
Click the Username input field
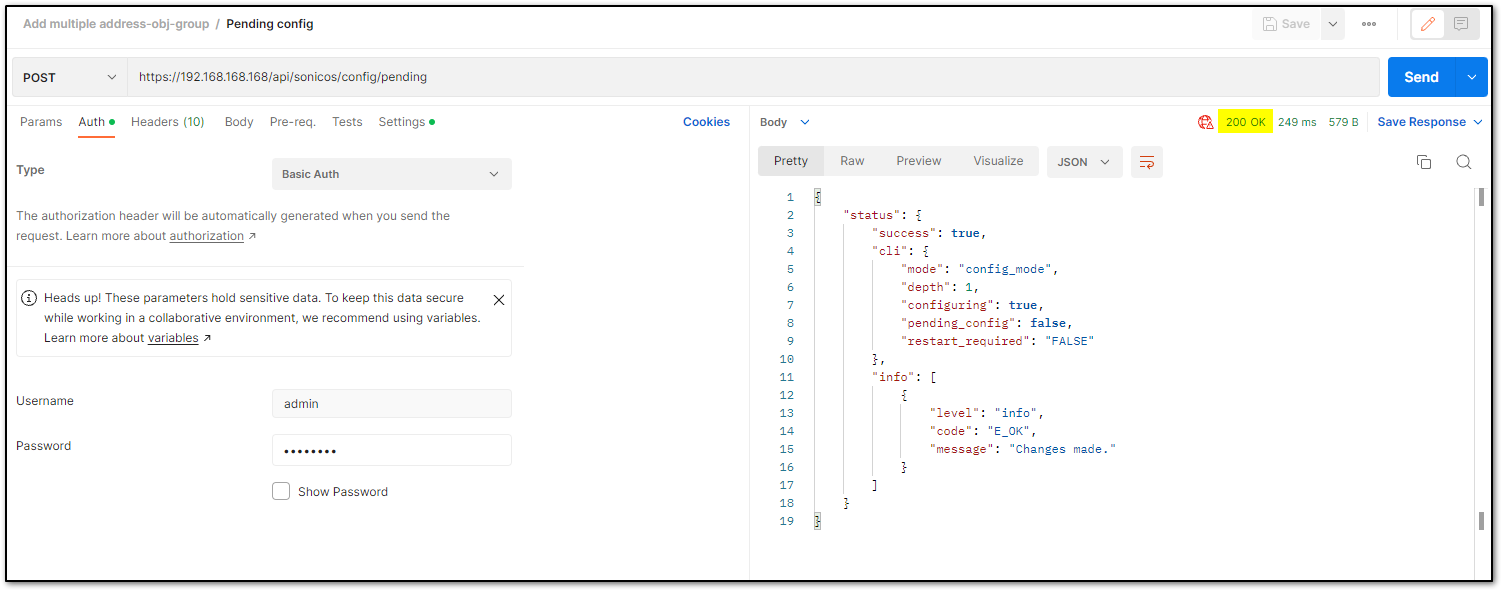[391, 404]
